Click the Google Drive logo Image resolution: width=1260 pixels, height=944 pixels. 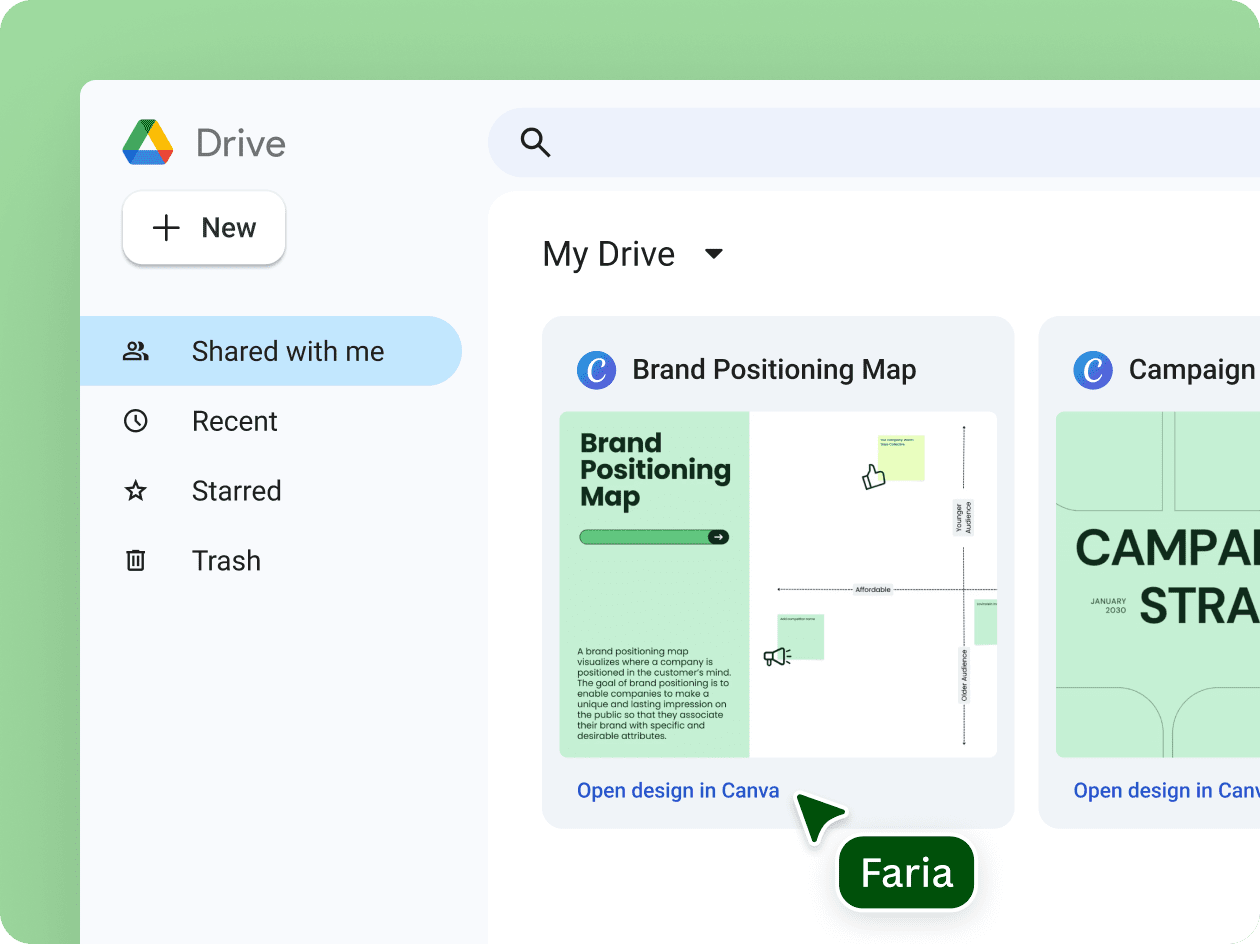(147, 143)
